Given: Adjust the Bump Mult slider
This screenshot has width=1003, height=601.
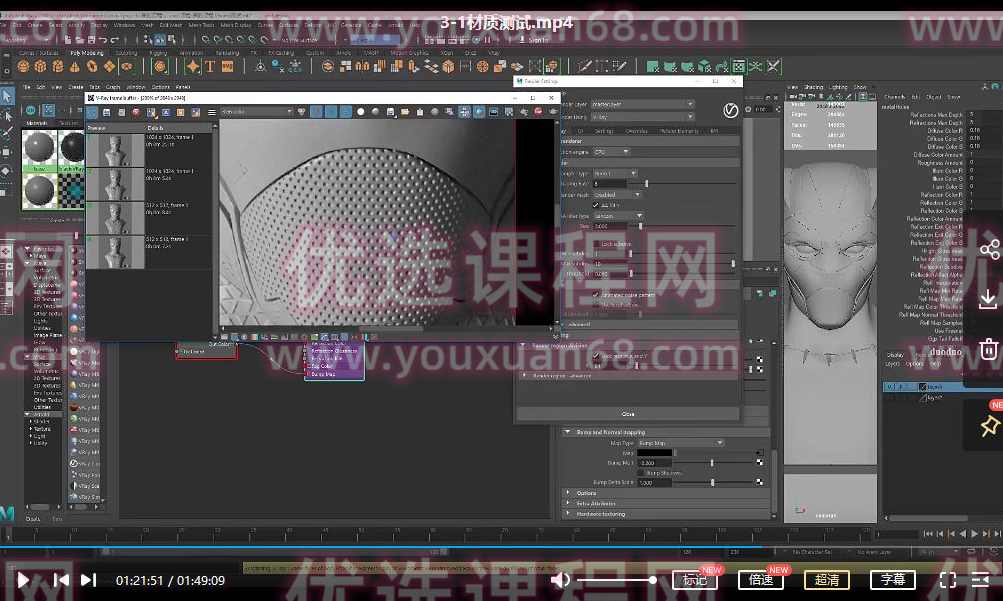Looking at the screenshot, I should [712, 463].
